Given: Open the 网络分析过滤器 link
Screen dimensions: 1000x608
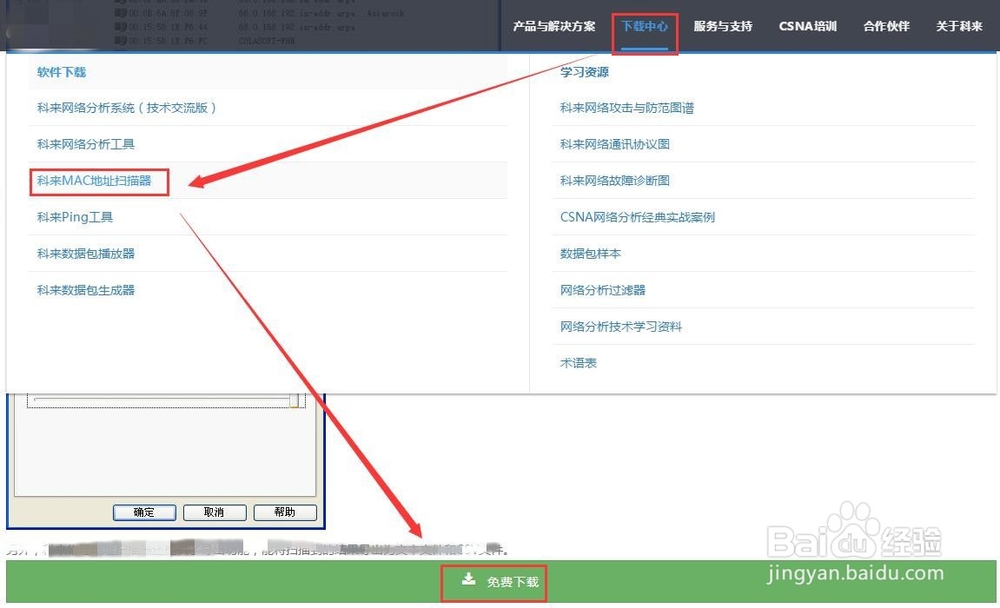Looking at the screenshot, I should click(x=603, y=290).
